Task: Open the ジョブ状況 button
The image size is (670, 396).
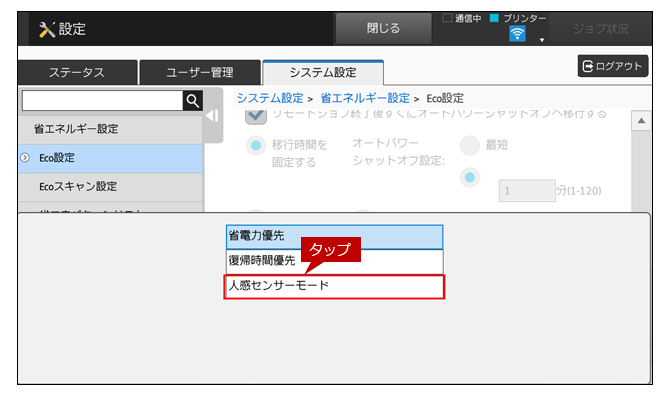Action: point(600,29)
